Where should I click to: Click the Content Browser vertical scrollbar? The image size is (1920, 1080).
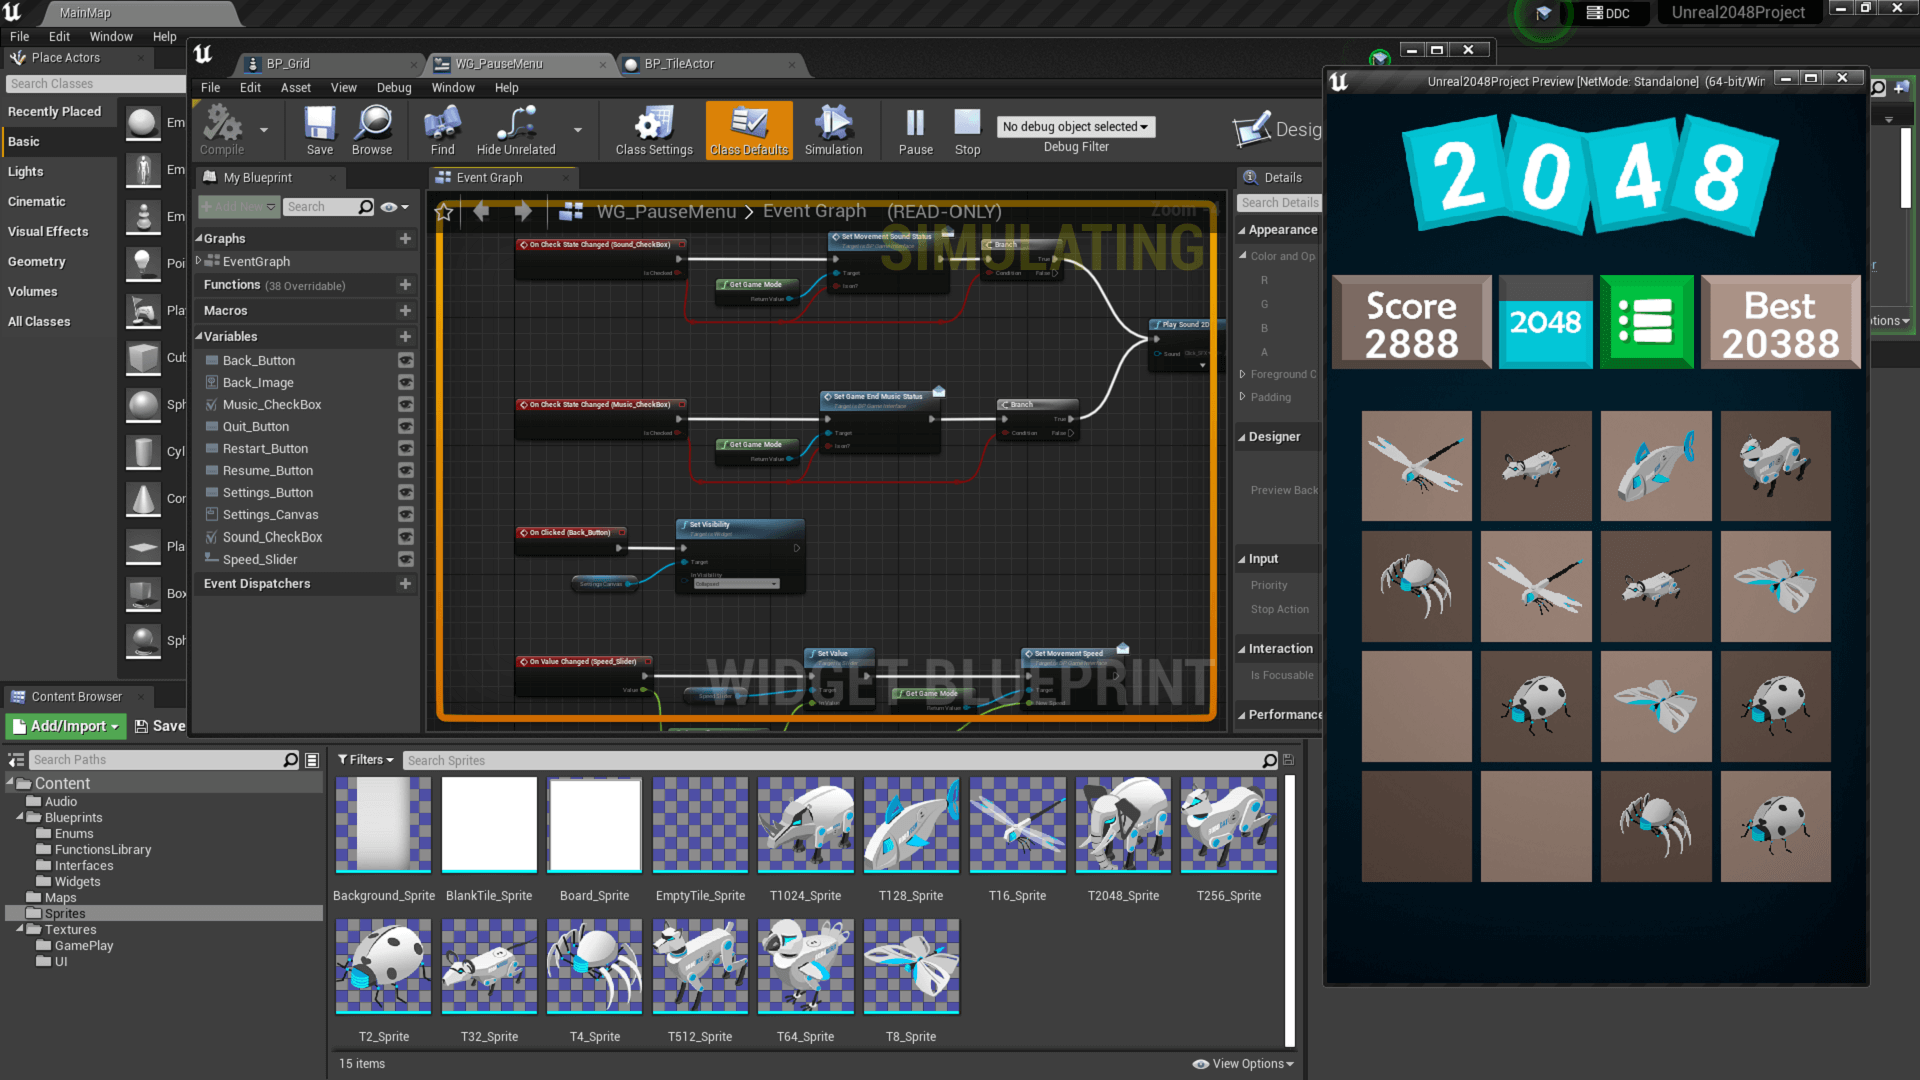1290,910
